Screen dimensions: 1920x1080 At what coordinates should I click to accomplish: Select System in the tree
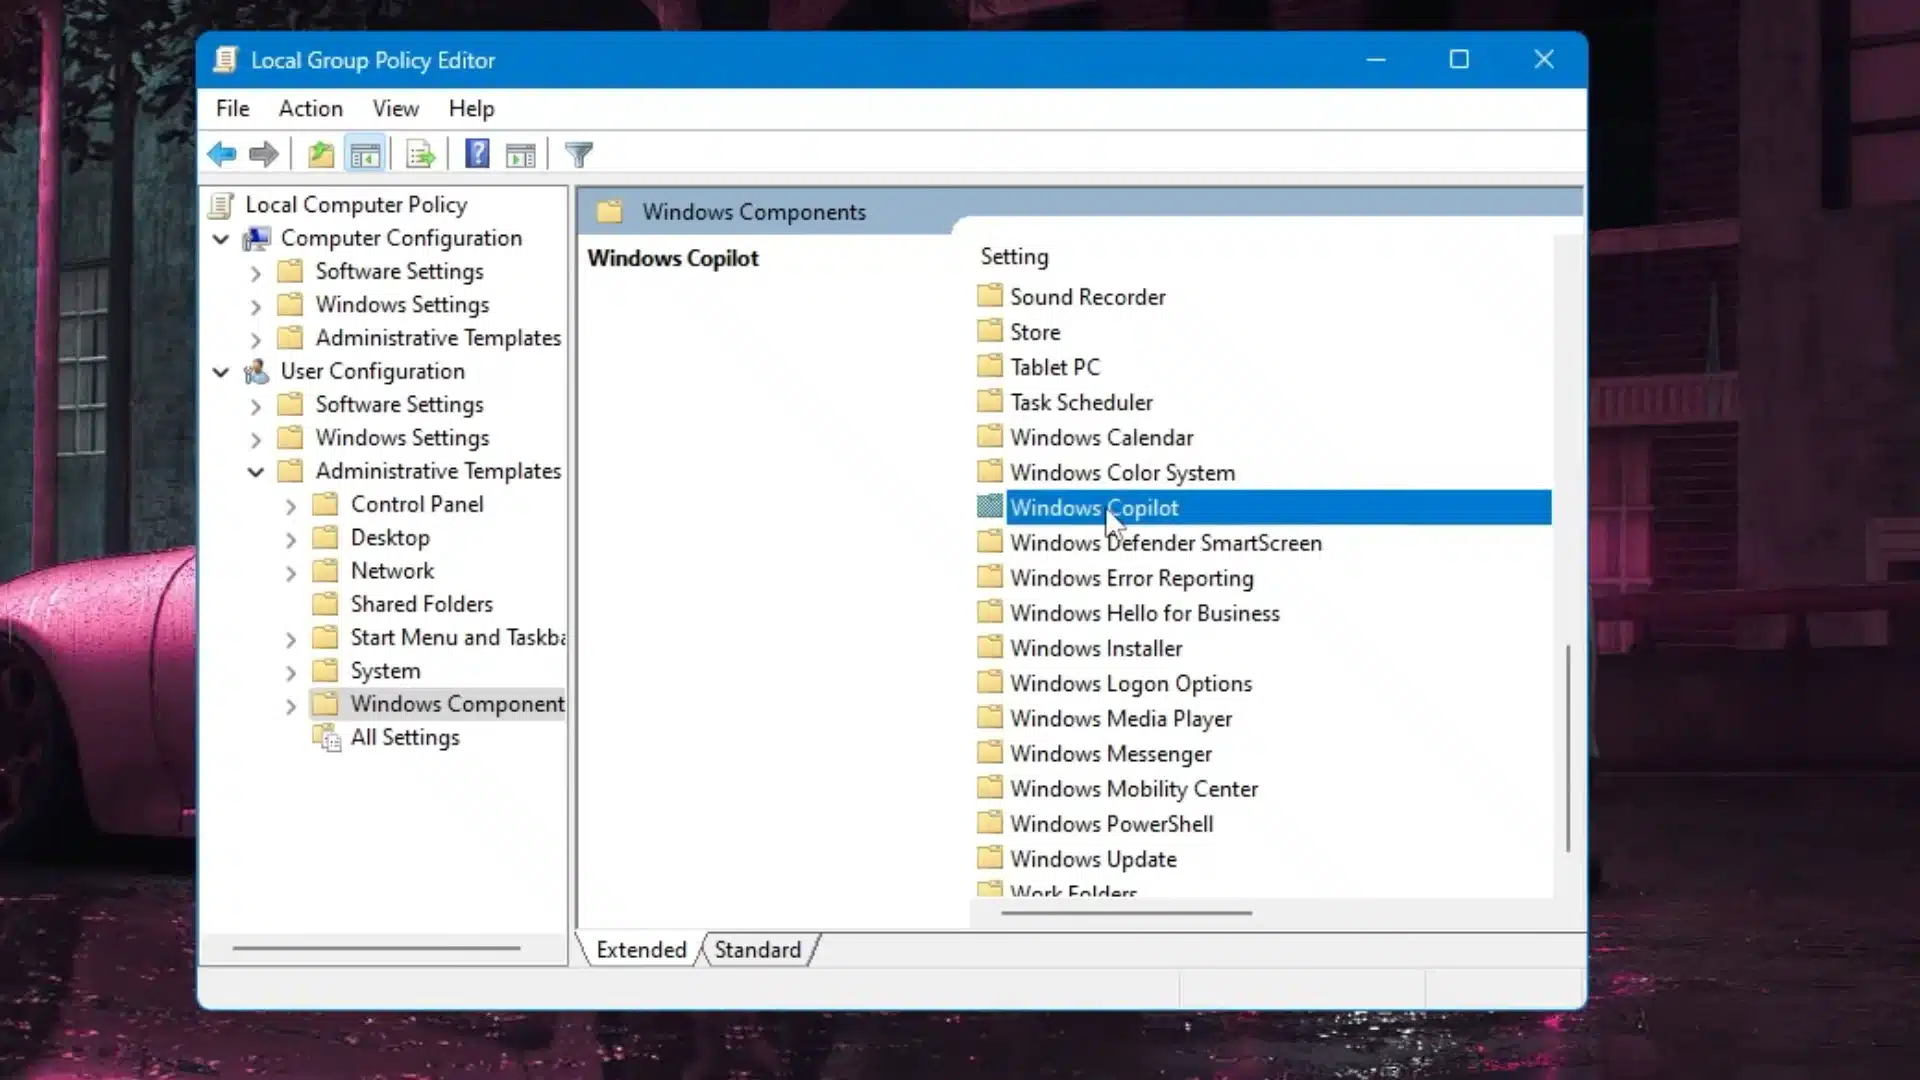click(385, 671)
